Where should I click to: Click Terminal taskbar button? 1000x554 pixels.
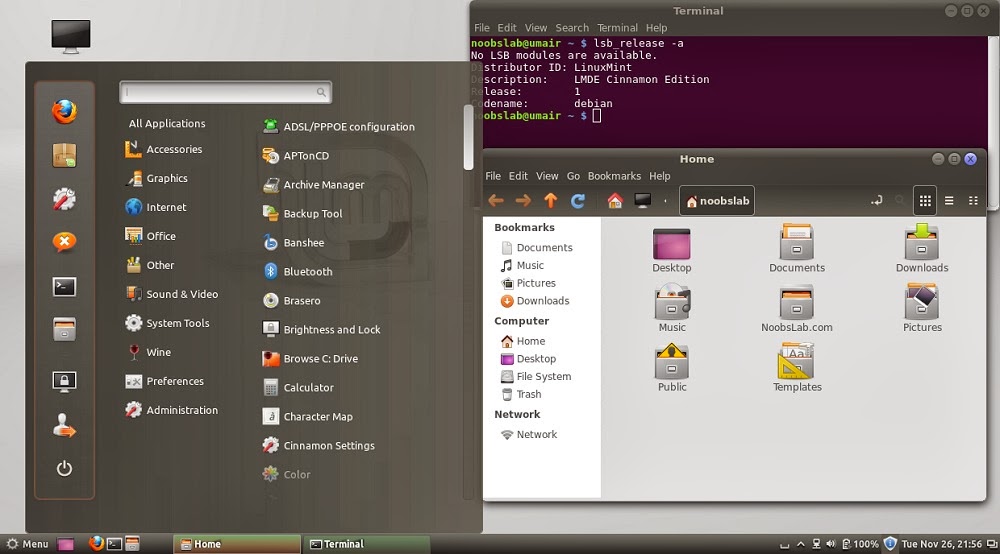tap(366, 544)
